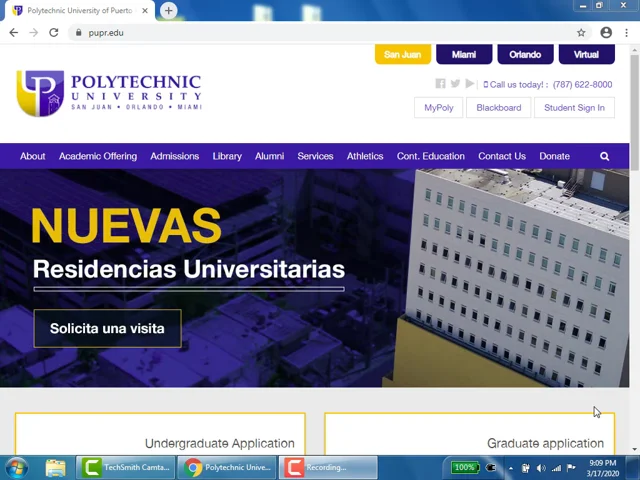The width and height of the screenshot is (640, 480).
Task: Click the browser back arrow
Action: (13, 33)
